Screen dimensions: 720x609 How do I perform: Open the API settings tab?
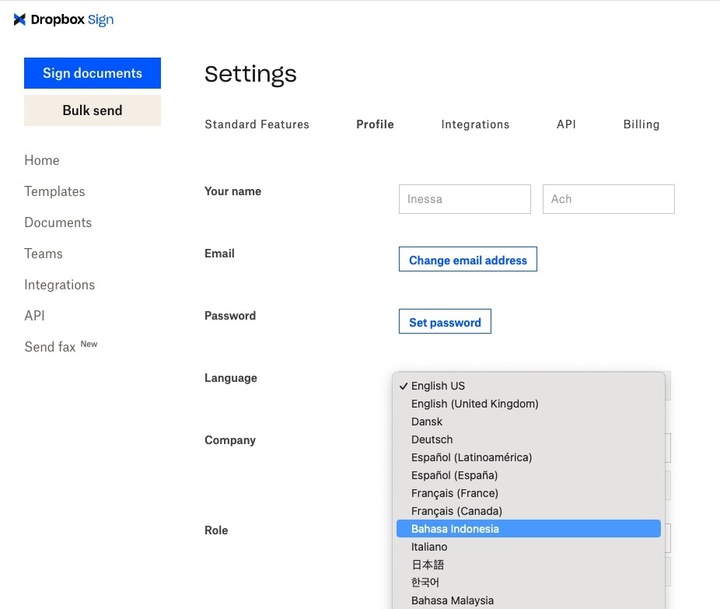point(566,124)
